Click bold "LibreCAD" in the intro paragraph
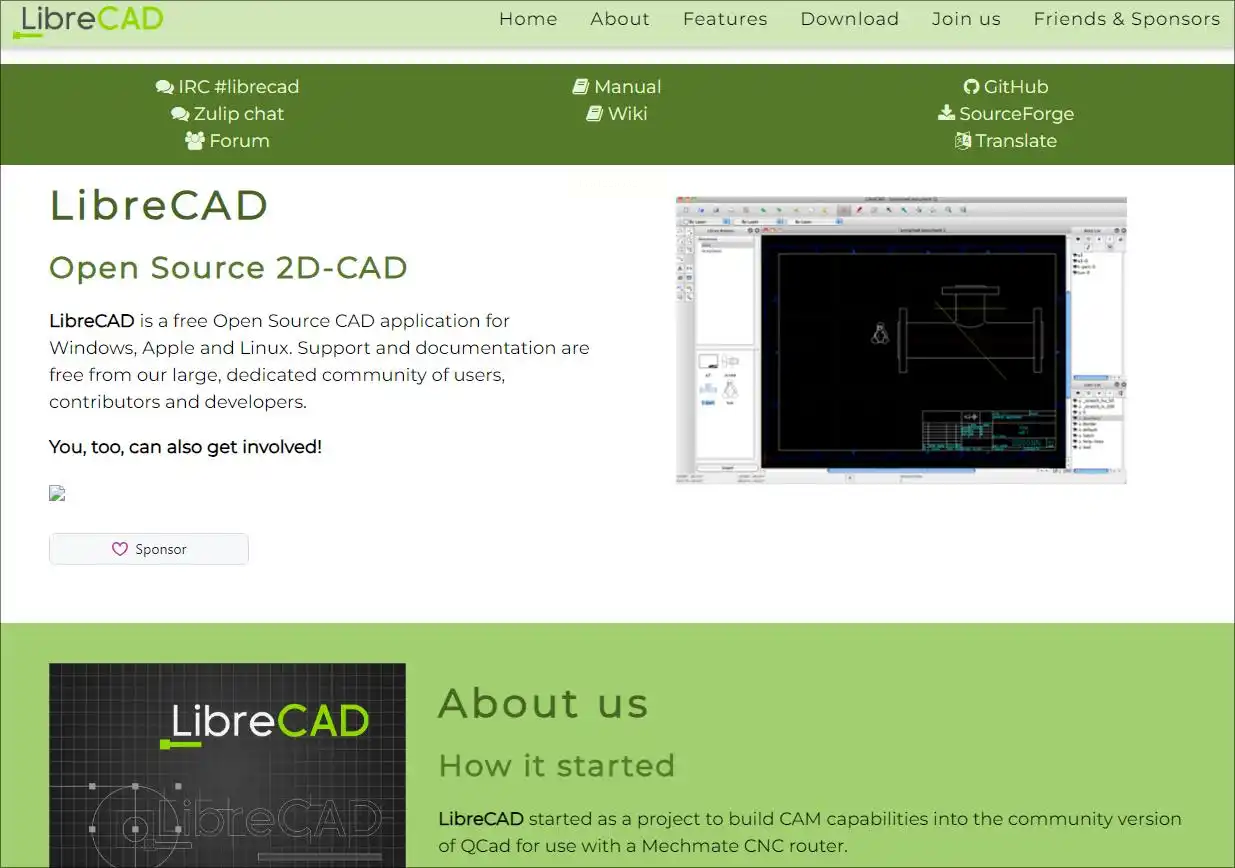The width and height of the screenshot is (1235, 868). coord(92,321)
